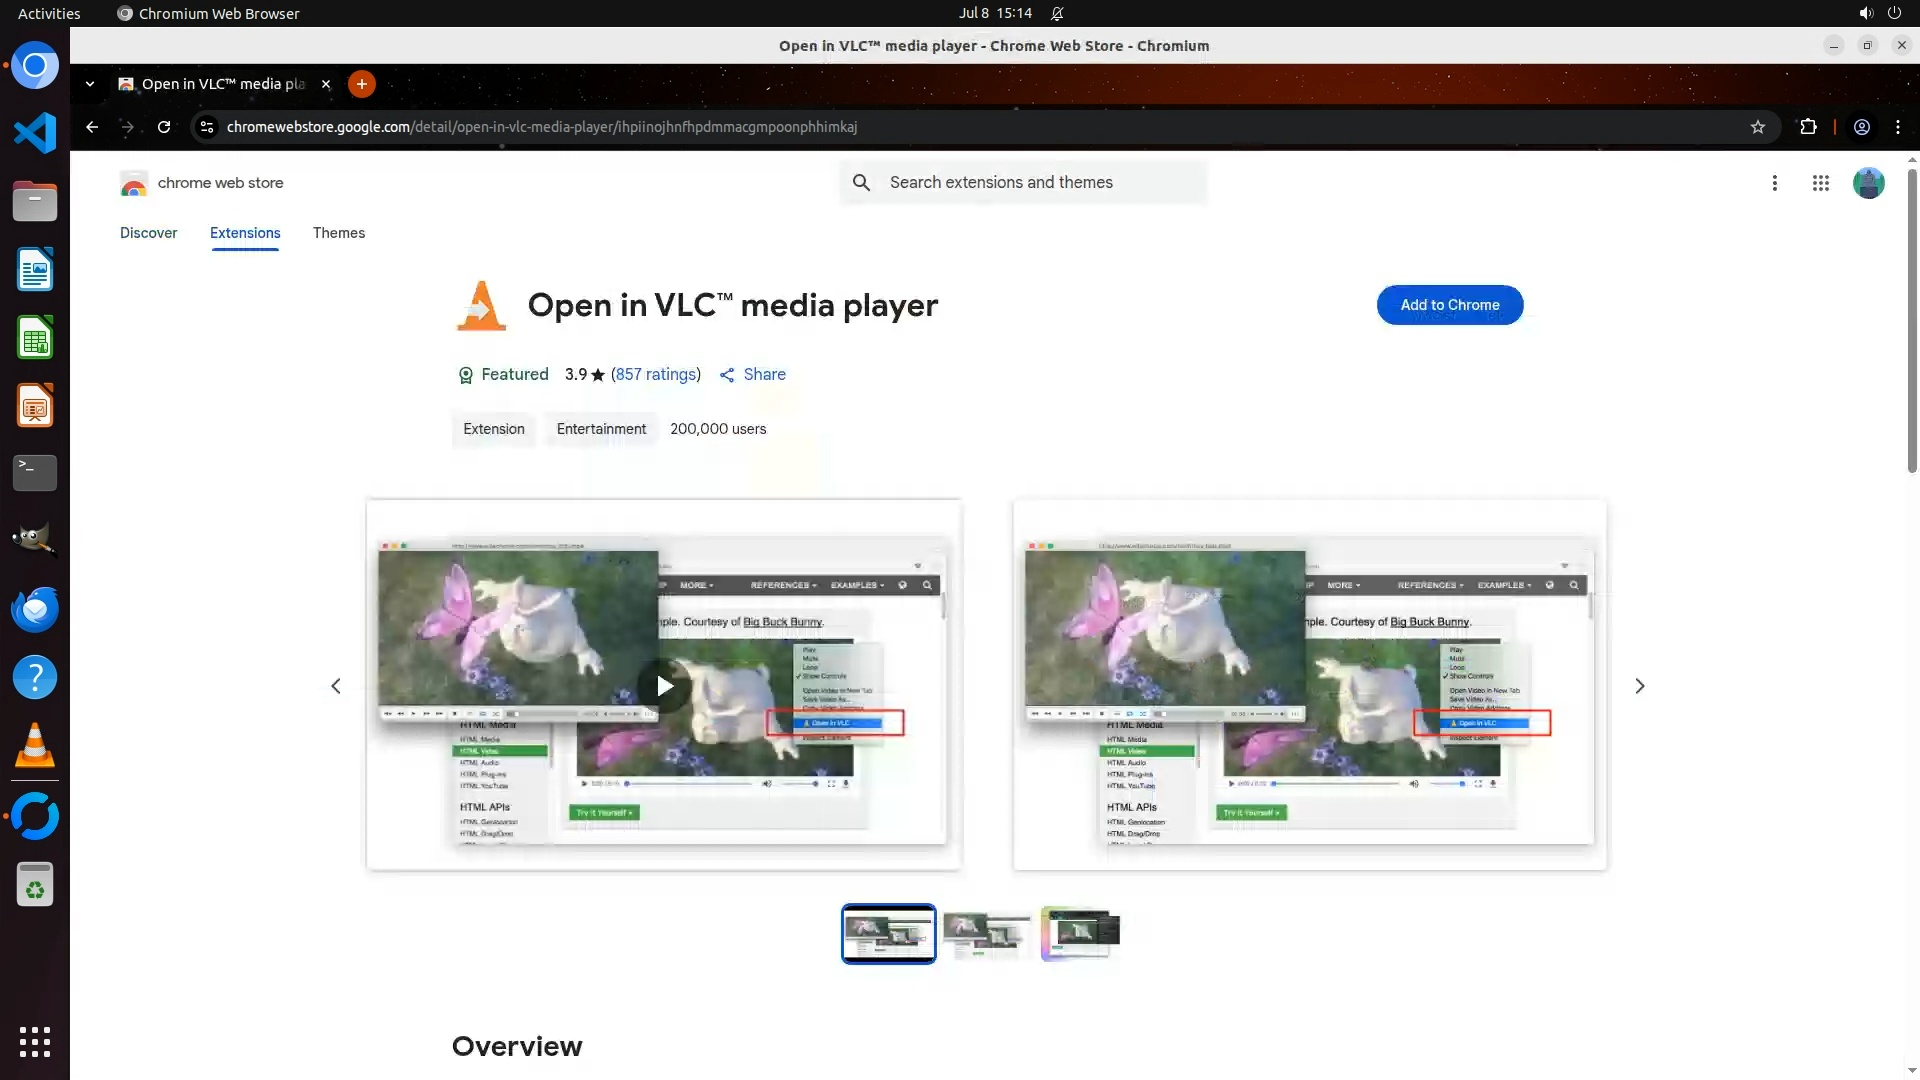Viewport: 1920px width, 1080px height.
Task: Switch to the Discover tab
Action: pos(148,233)
